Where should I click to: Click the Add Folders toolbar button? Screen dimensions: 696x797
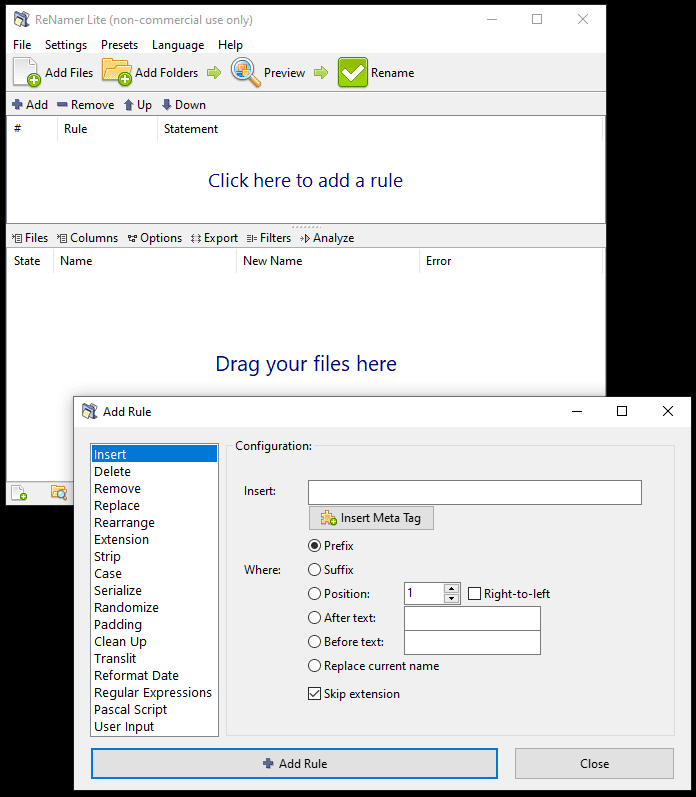tap(150, 73)
